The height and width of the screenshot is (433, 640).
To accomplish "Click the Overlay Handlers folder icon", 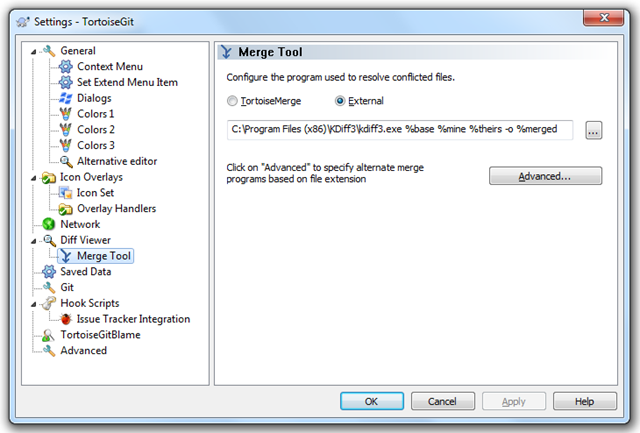I will (x=66, y=209).
